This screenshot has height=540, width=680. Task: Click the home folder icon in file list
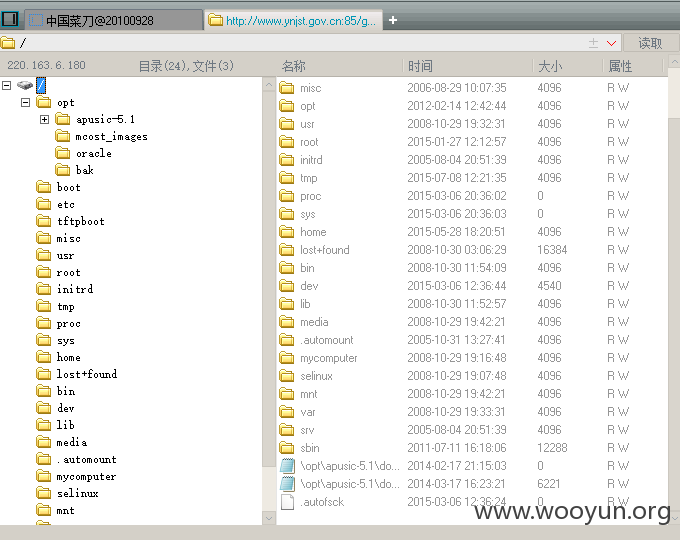[x=287, y=232]
